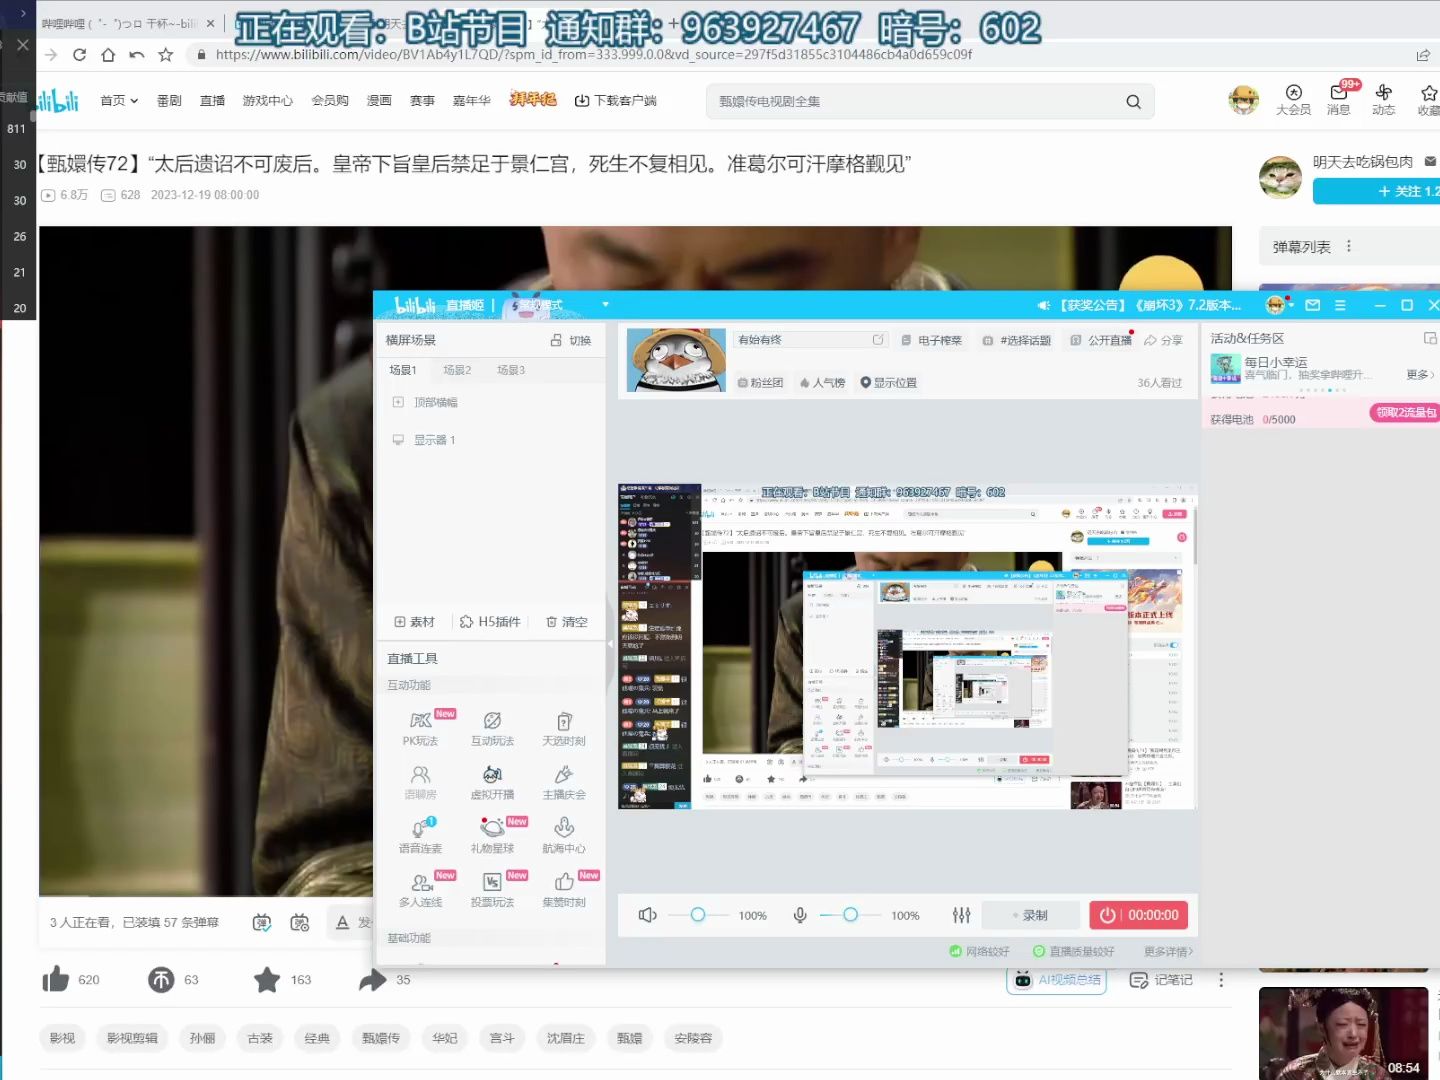The height and width of the screenshot is (1080, 1440).
Task: Open the 弹幕列表 more options menu
Action: (x=1349, y=246)
